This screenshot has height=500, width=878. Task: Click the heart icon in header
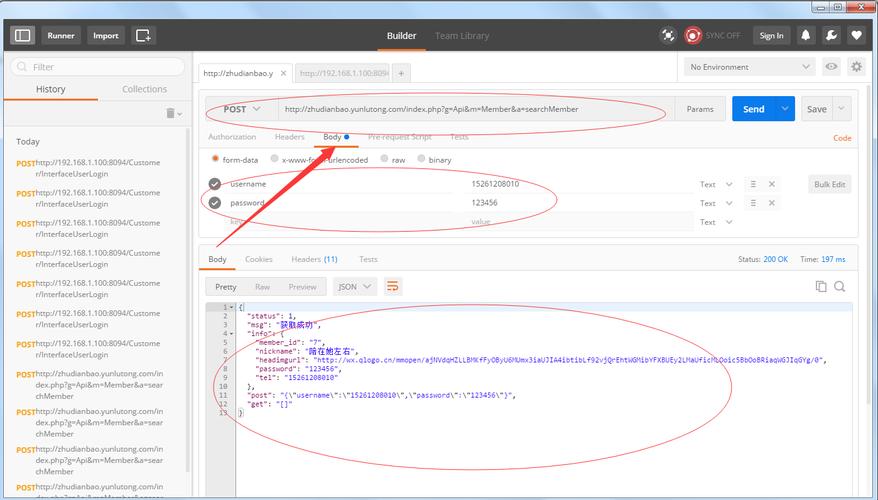[x=857, y=35]
